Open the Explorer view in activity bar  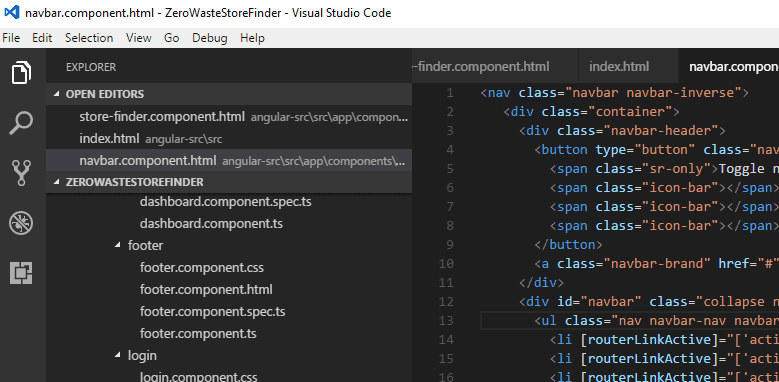(x=22, y=73)
